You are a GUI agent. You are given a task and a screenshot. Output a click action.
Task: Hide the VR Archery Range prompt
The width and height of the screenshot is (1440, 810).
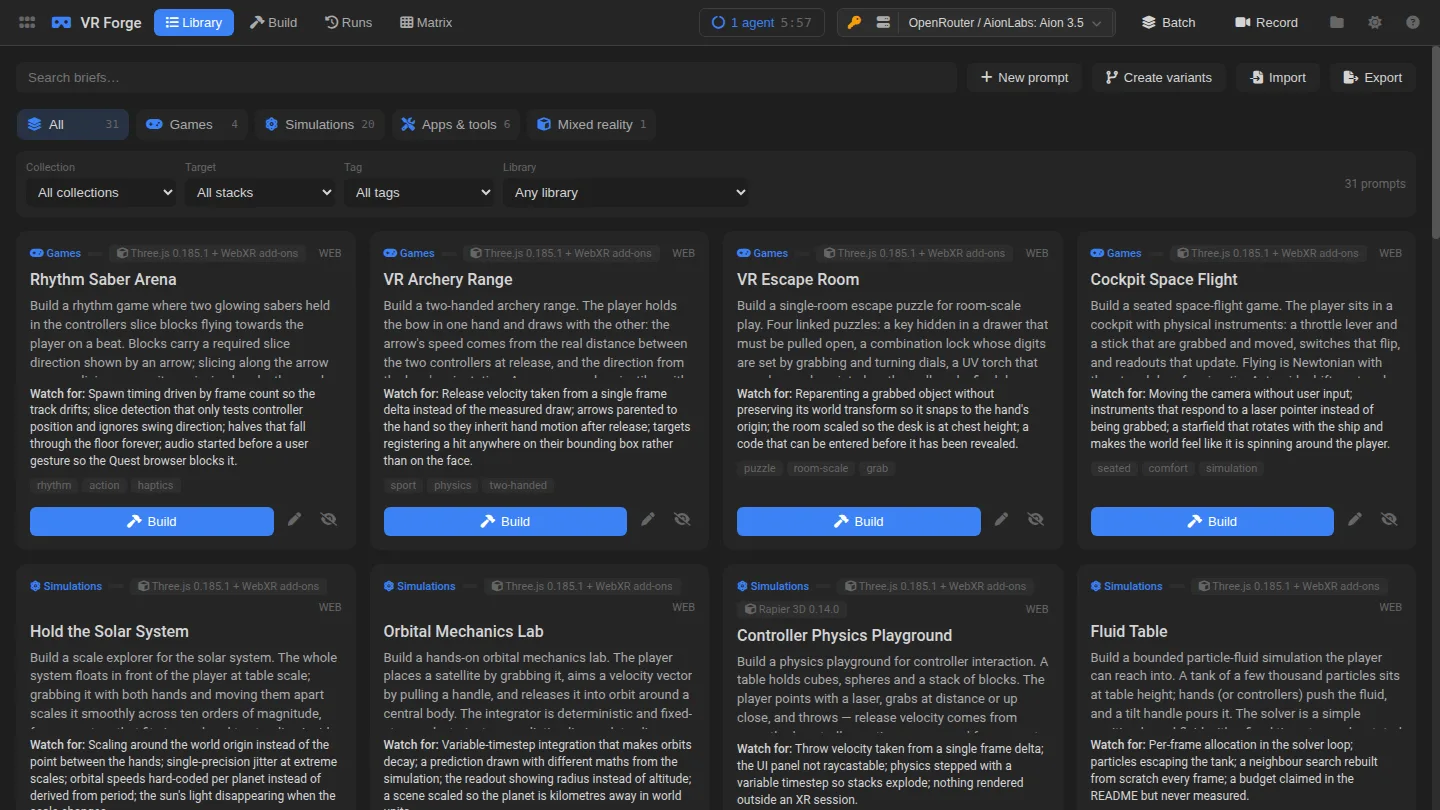point(682,520)
